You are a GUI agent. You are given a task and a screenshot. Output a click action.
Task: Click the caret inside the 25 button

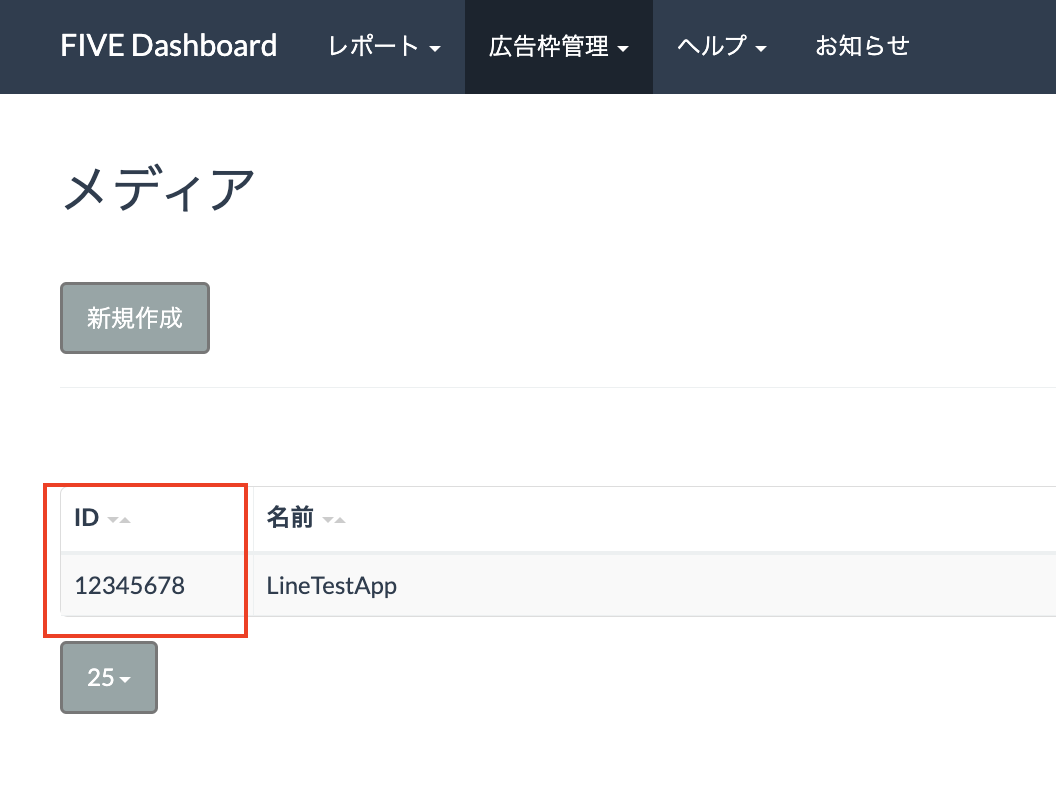click(126, 680)
